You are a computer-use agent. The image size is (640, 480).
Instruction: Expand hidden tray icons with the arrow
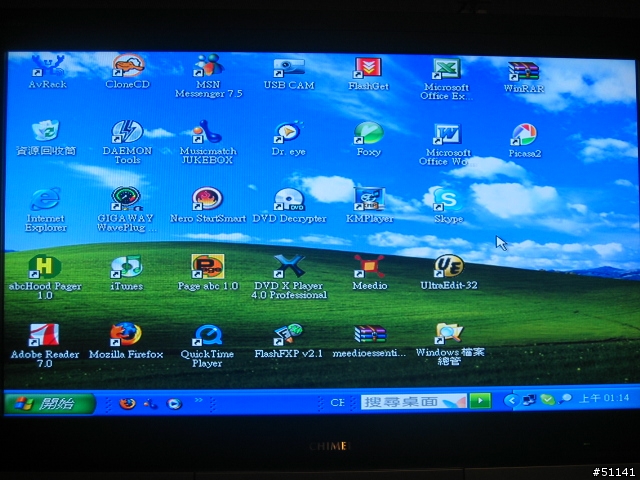click(x=511, y=400)
